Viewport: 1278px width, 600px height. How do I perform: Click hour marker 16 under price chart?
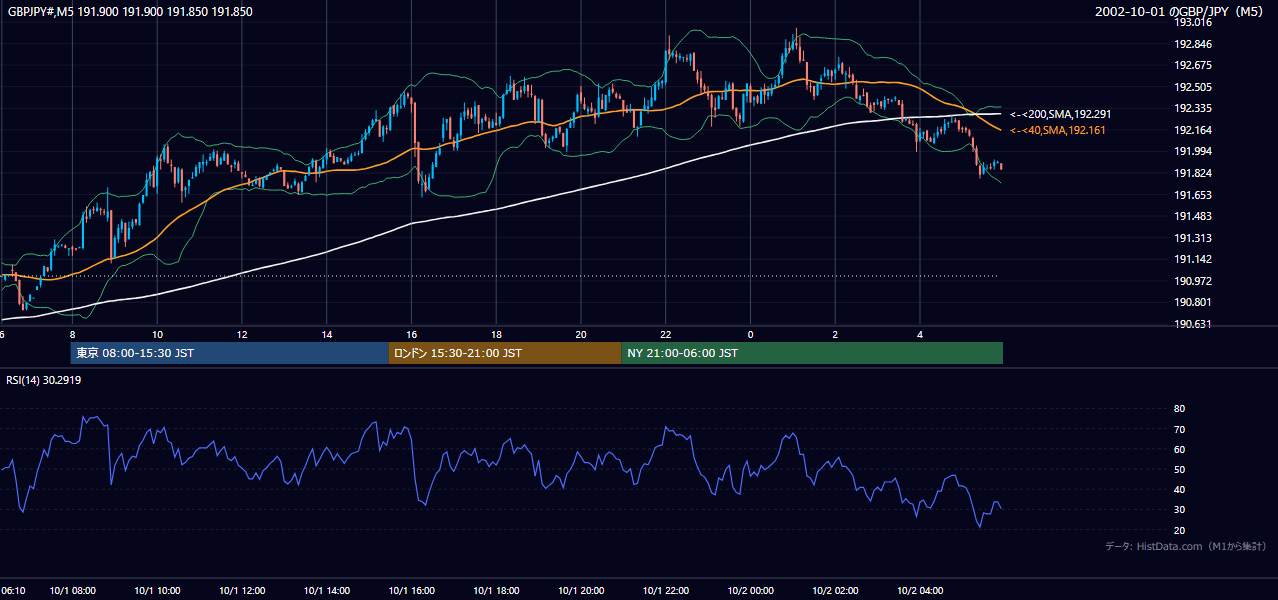(x=412, y=334)
